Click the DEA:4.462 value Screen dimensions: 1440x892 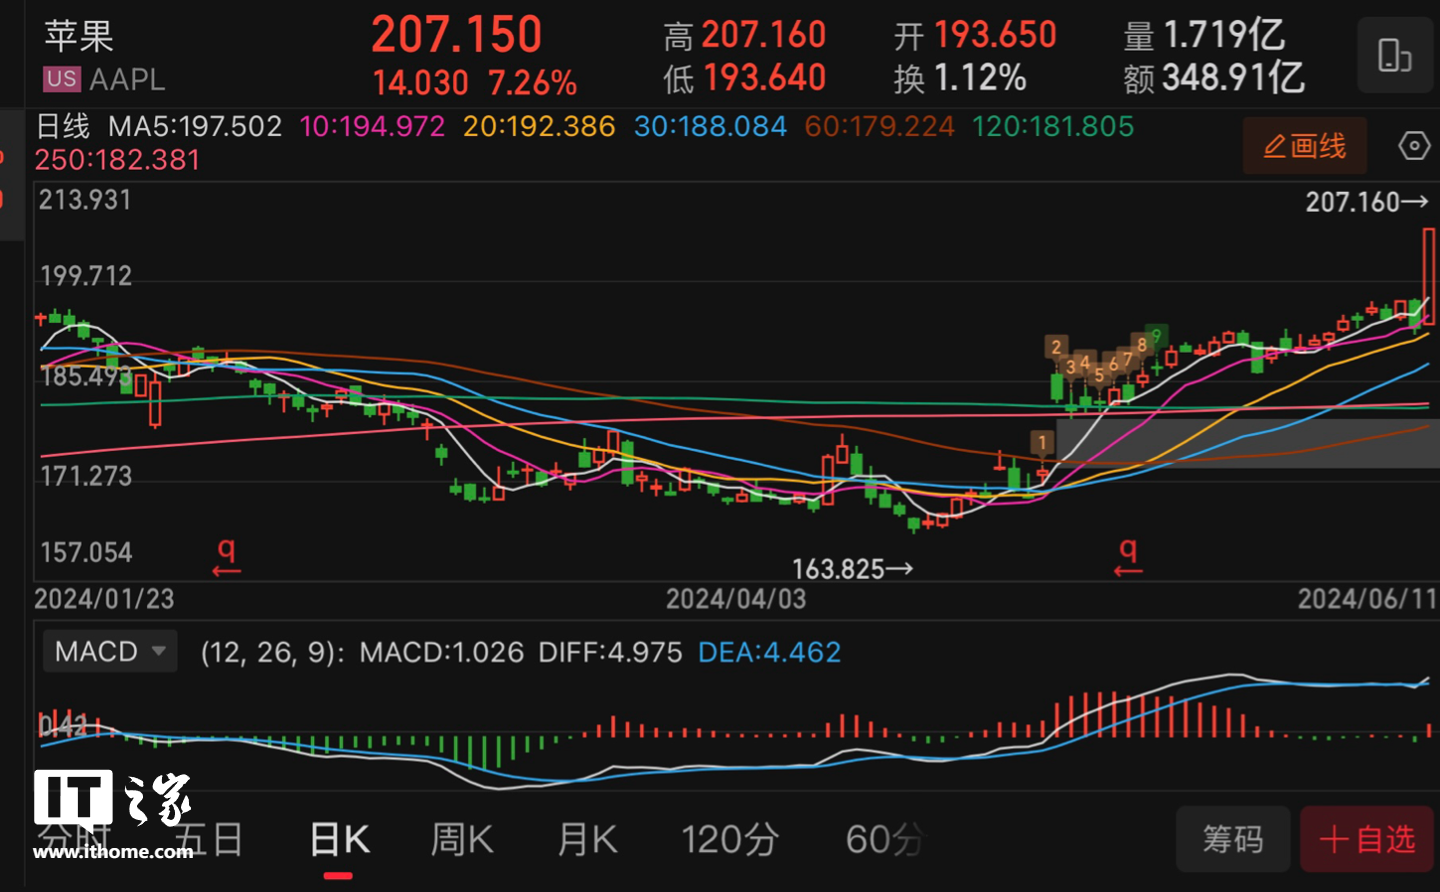point(769,652)
